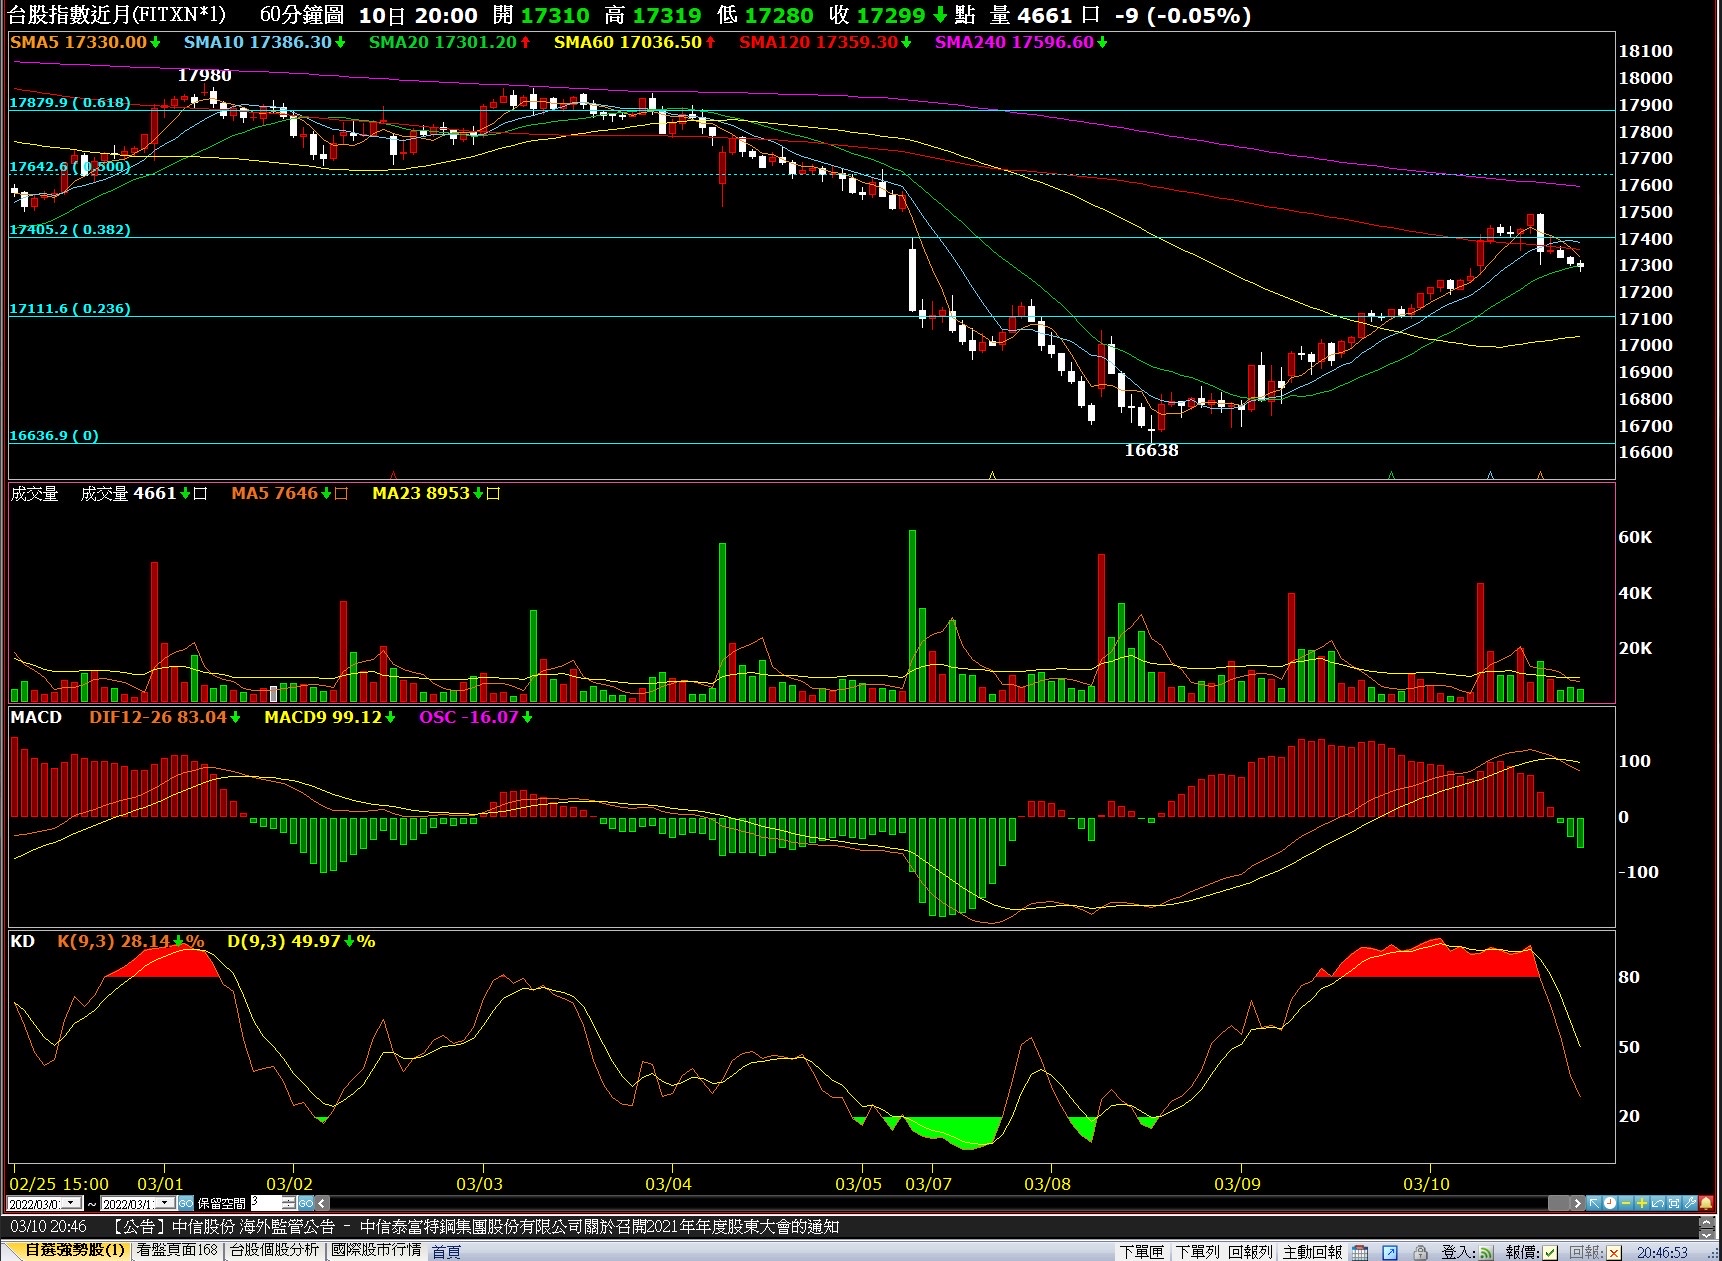1722x1261 pixels.
Task: Adjust the 保留空間 spinner arrows
Action: point(289,1203)
